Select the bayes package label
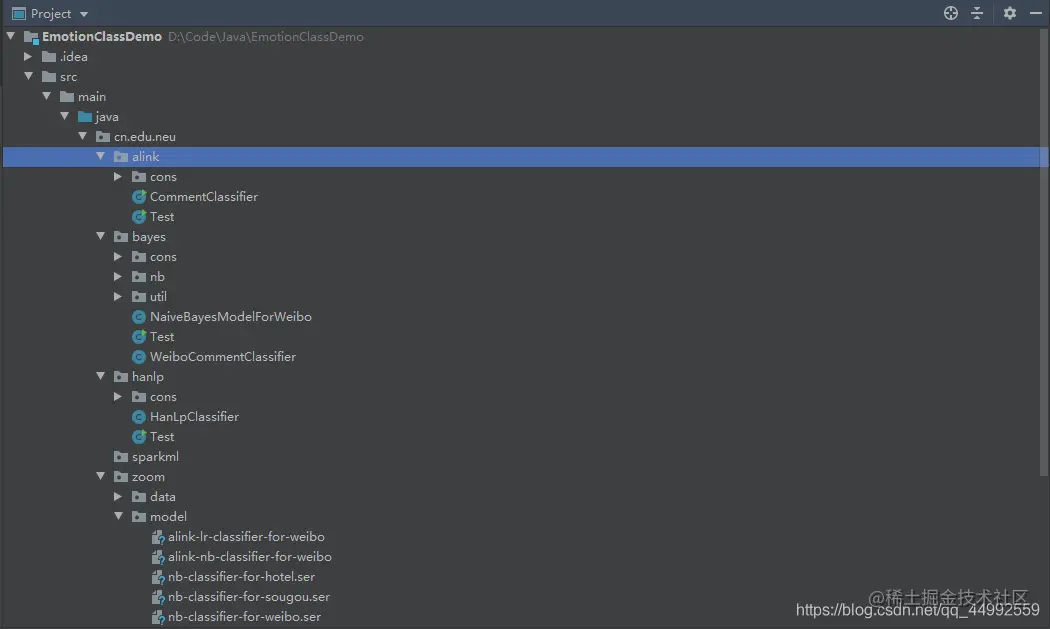The height and width of the screenshot is (629, 1050). (x=149, y=237)
